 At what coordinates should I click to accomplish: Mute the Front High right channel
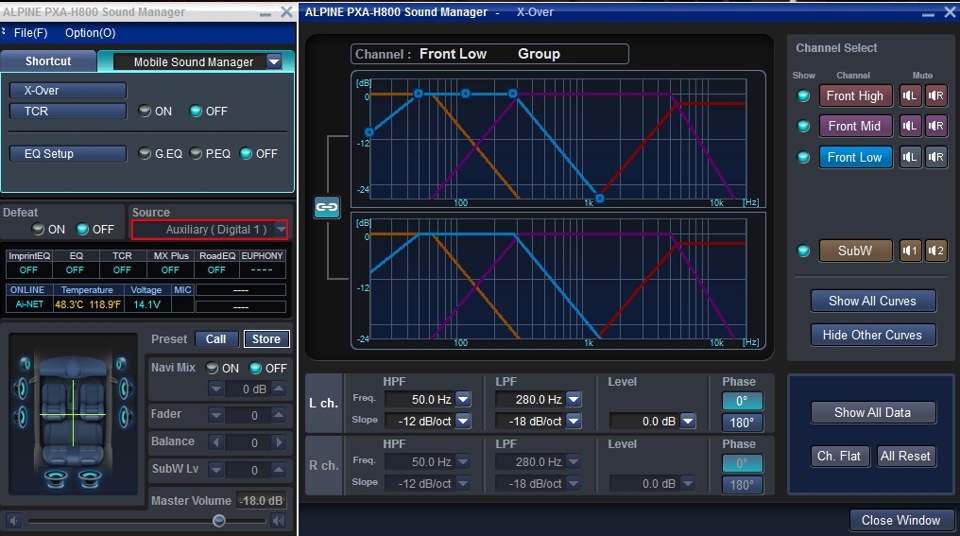coord(935,96)
